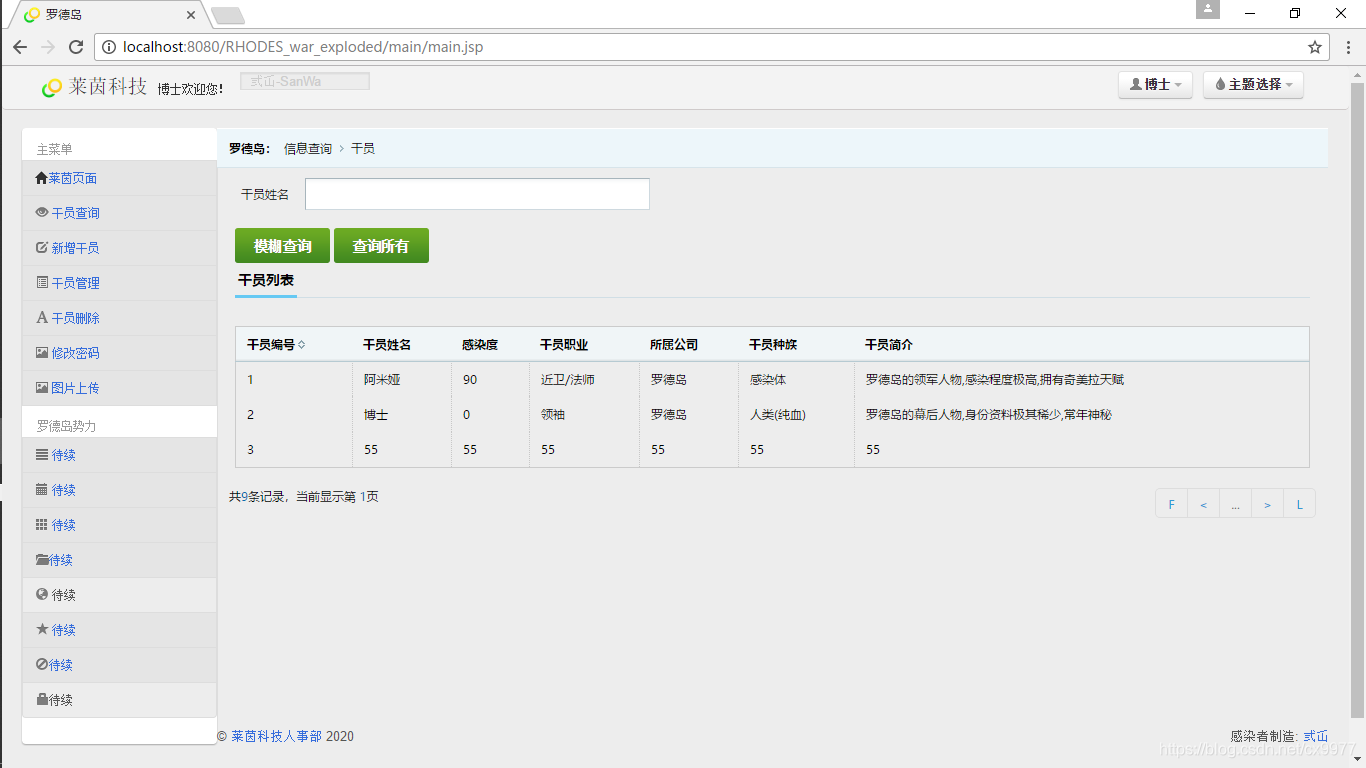Click the edit icon beside 新增干员
Screen dimensions: 1366x768
pos(42,248)
